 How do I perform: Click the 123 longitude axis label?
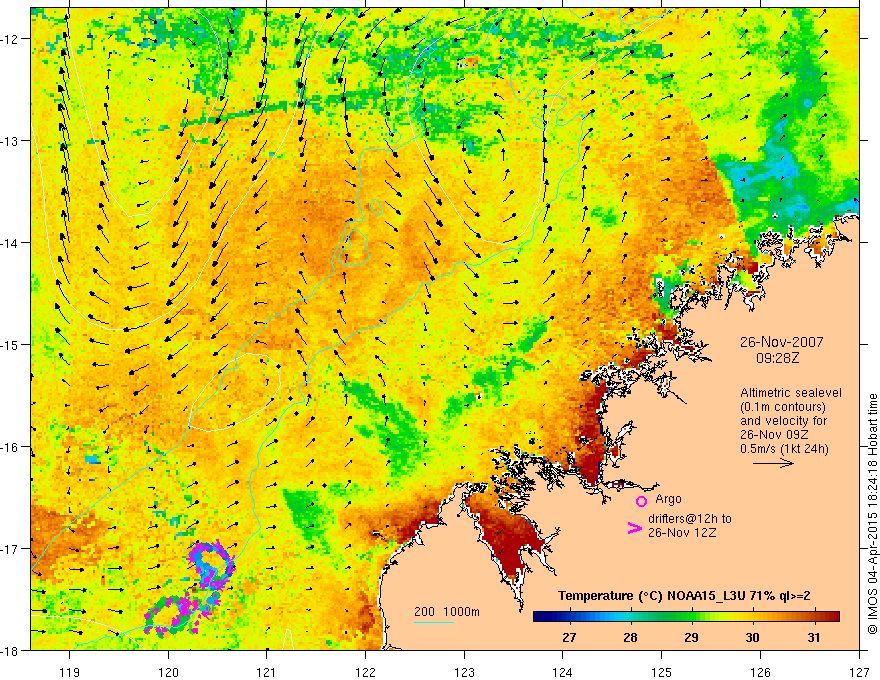click(464, 672)
